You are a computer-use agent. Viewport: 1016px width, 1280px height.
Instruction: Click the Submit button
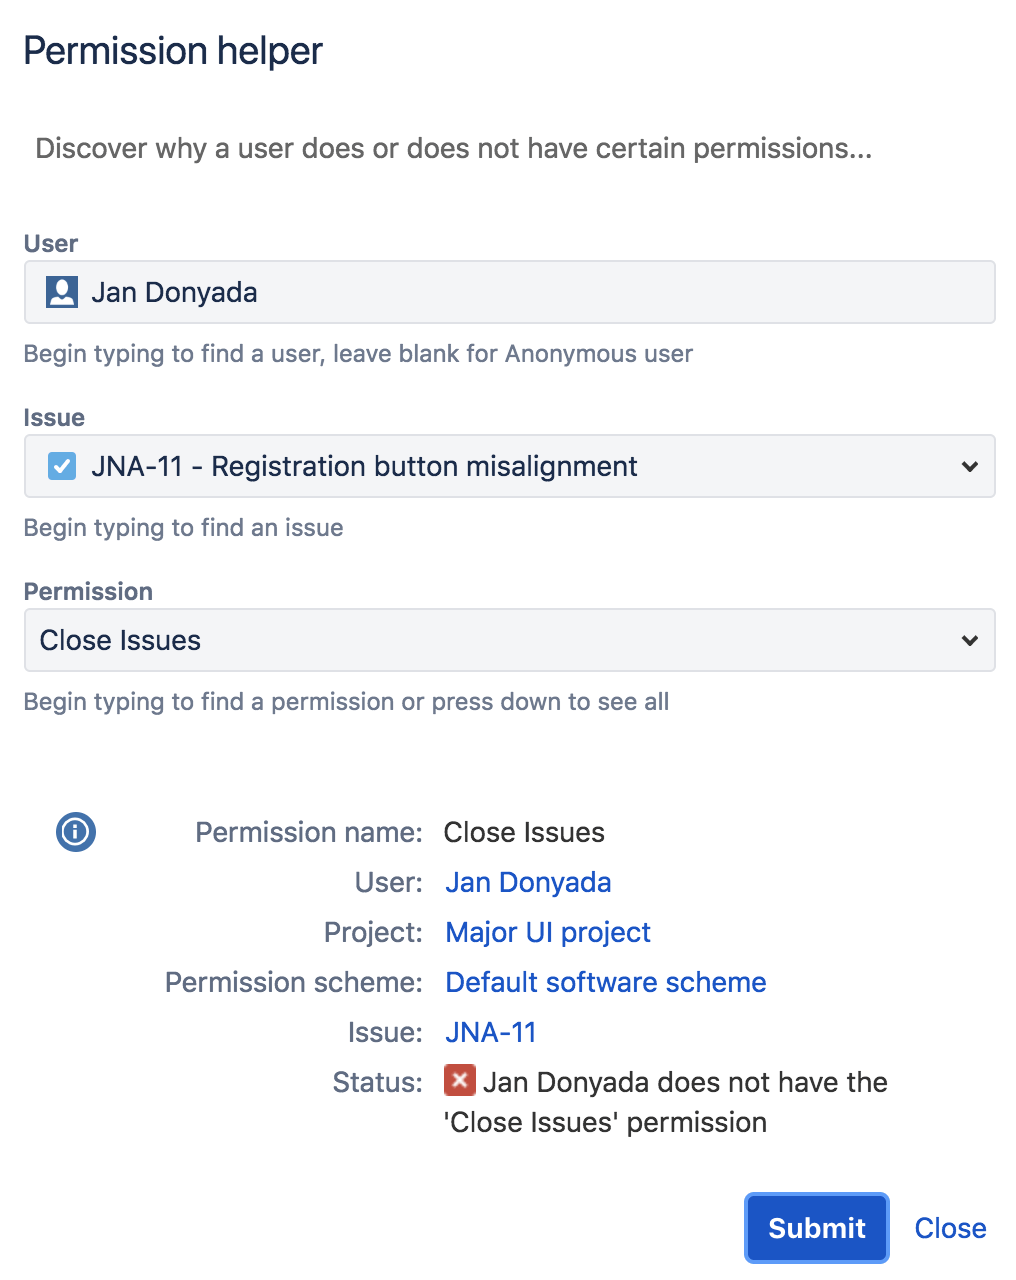click(x=816, y=1228)
